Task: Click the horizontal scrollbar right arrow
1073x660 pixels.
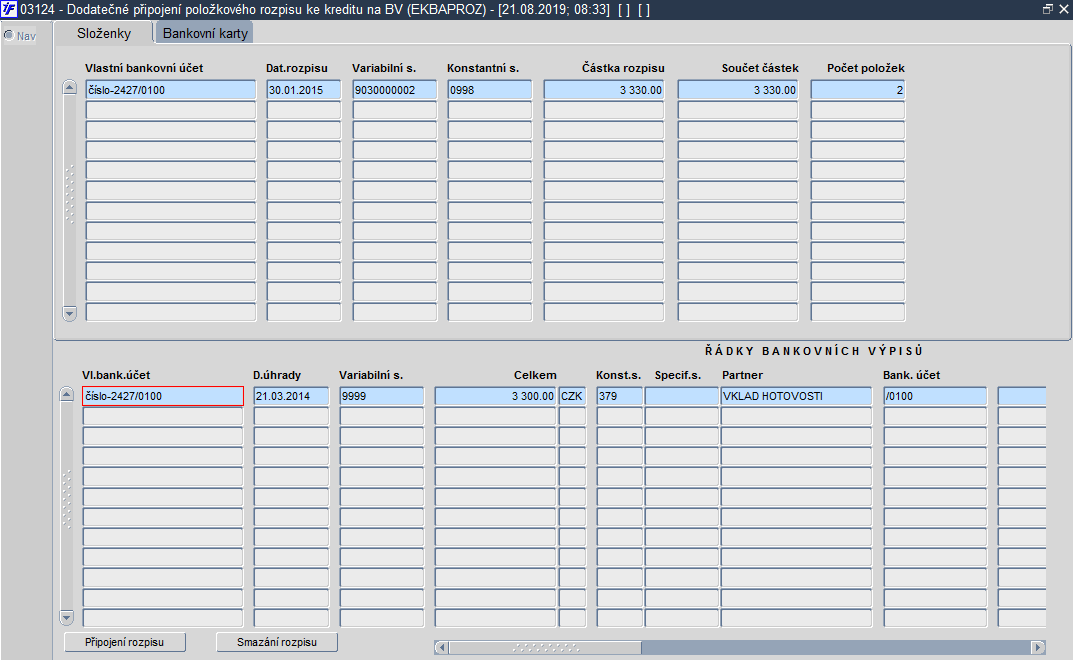Action: tap(1038, 648)
